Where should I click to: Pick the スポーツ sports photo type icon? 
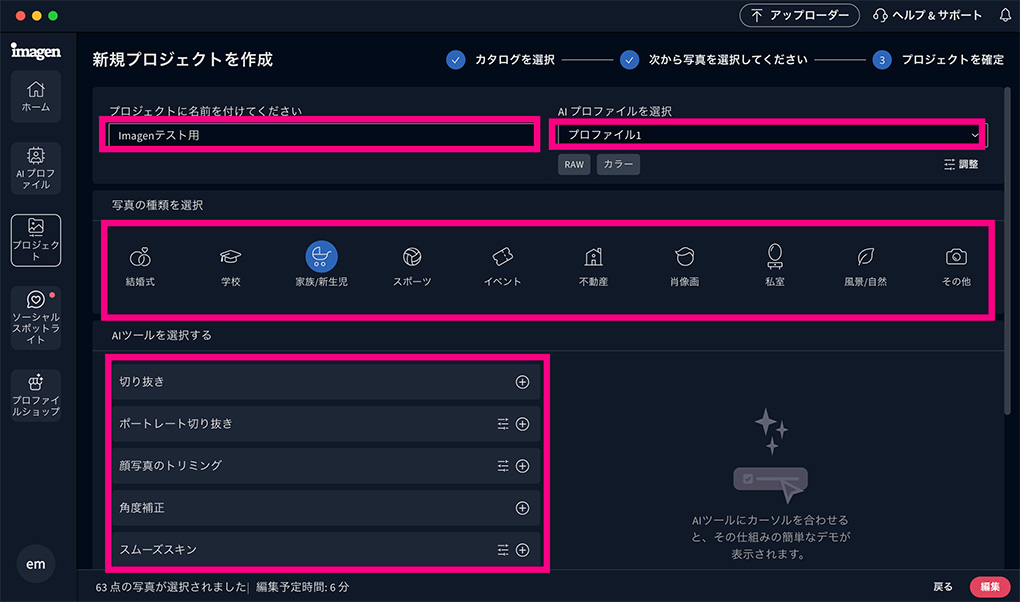[412, 258]
